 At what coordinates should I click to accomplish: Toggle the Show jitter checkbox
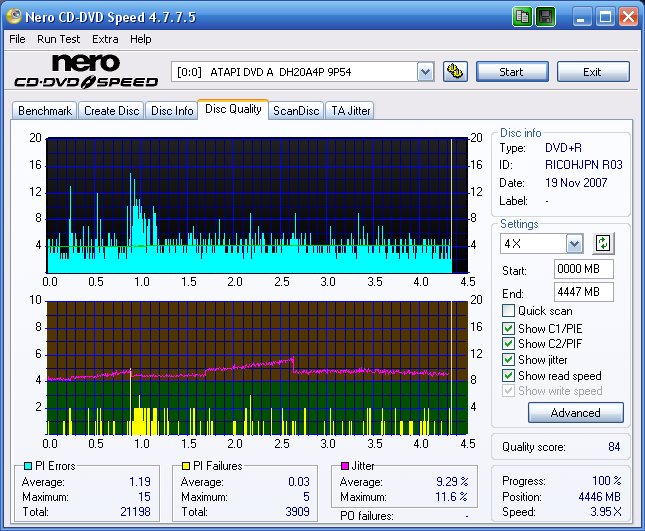point(509,360)
